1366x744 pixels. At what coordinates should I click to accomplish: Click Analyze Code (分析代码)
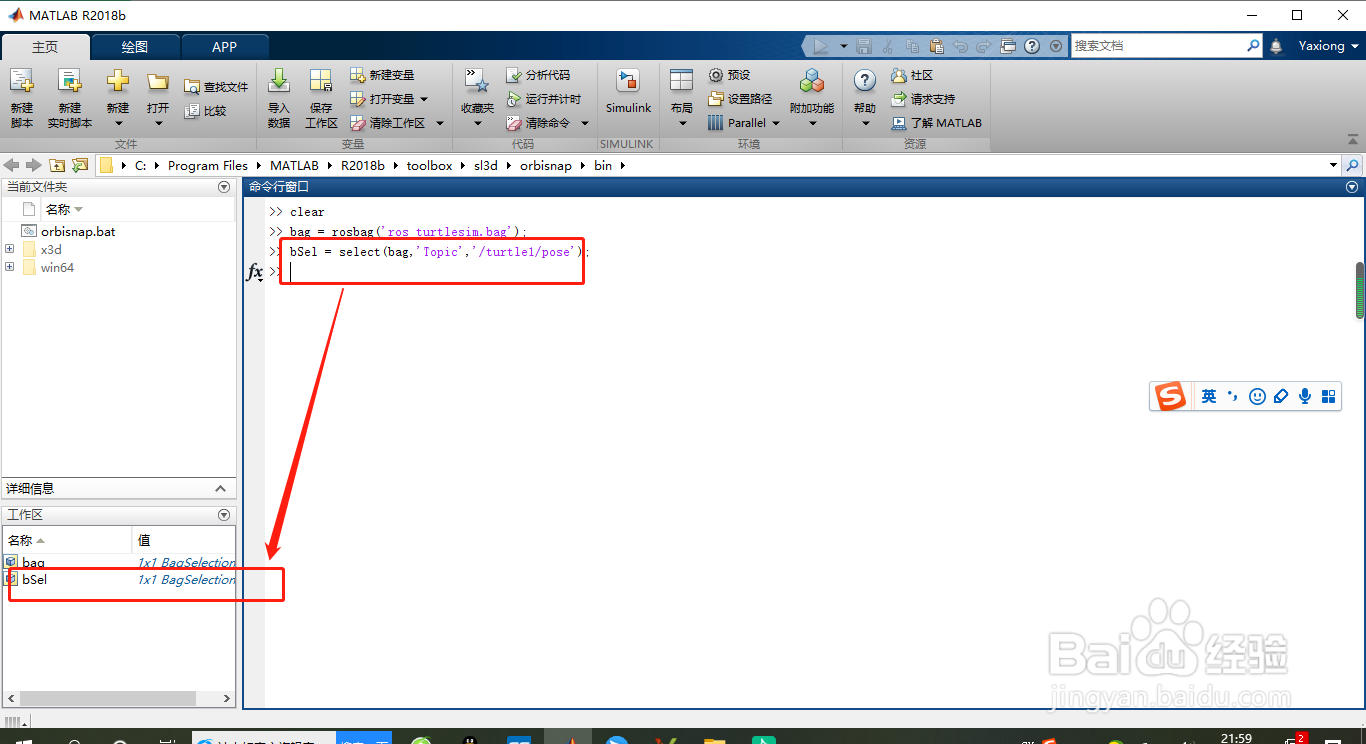pyautogui.click(x=538, y=75)
